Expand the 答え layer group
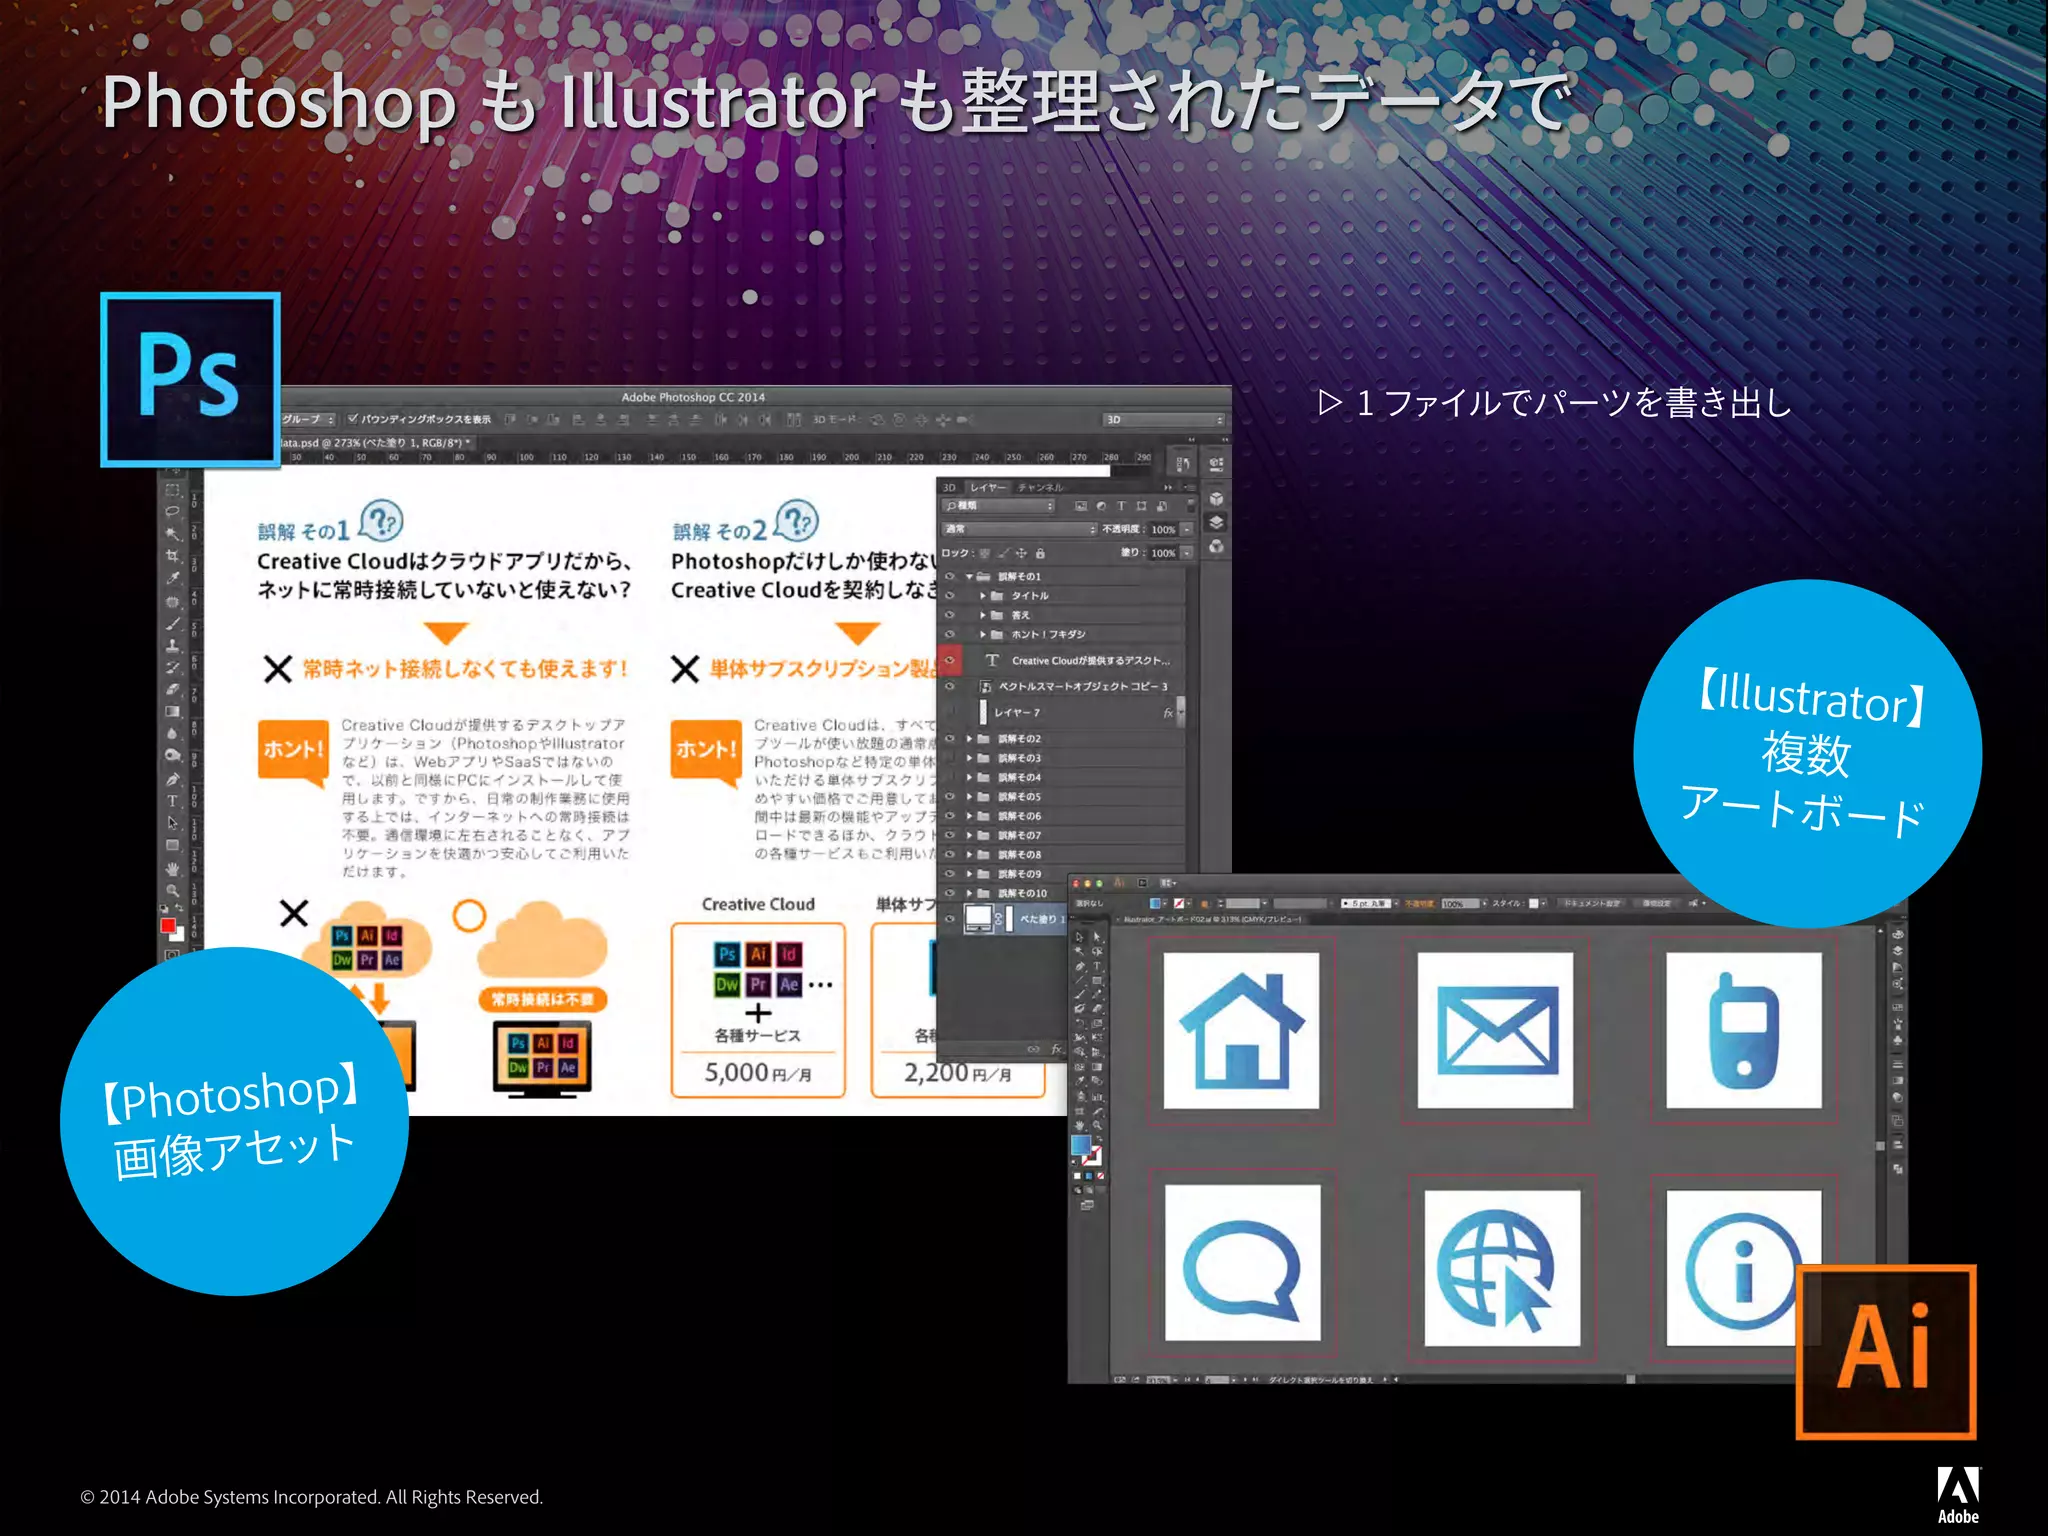 click(x=983, y=615)
